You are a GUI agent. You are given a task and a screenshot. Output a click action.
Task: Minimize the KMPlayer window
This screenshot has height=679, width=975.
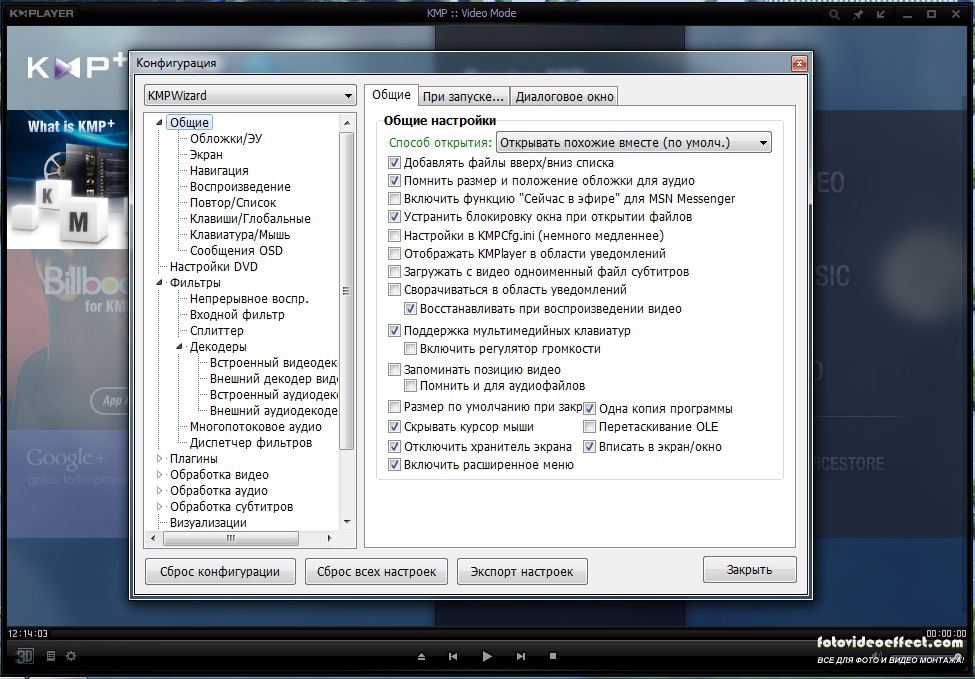point(908,14)
